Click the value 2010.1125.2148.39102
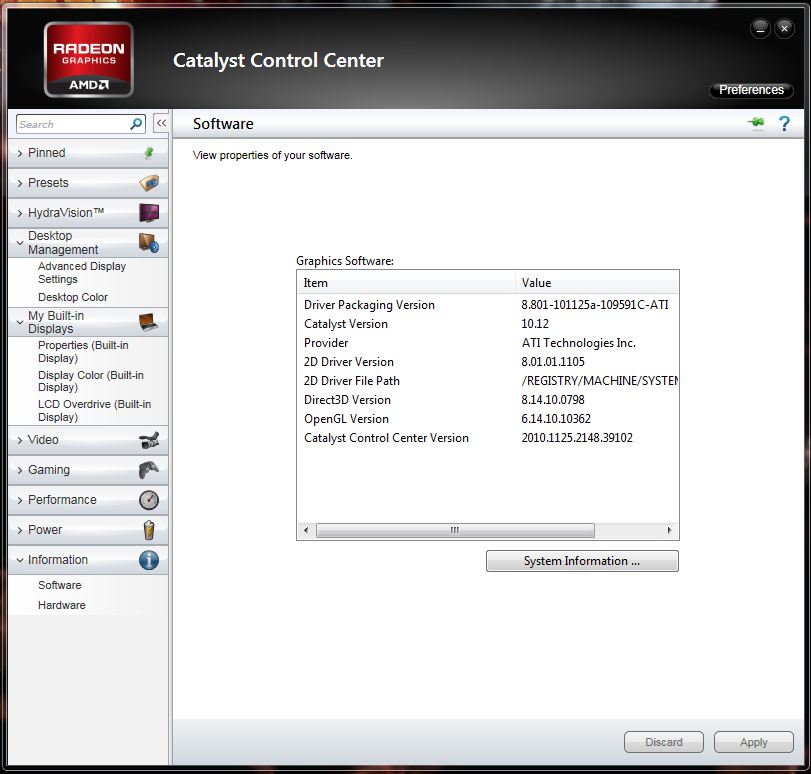The height and width of the screenshot is (774, 811). pos(577,438)
